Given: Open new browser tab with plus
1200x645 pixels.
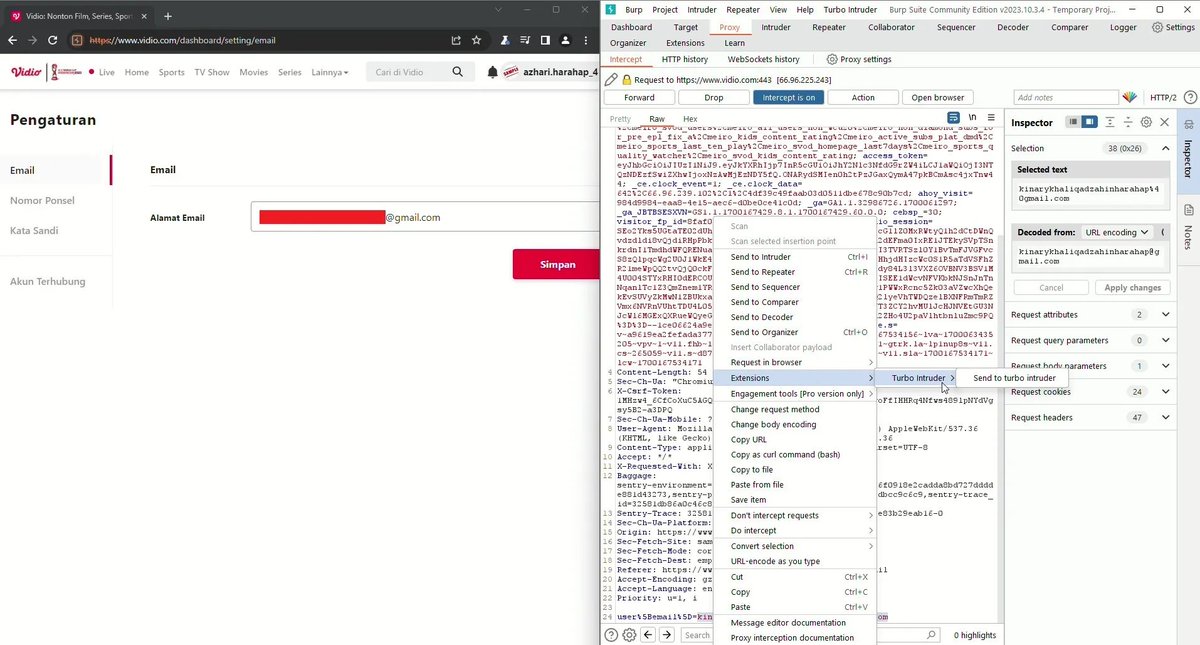Looking at the screenshot, I should pos(167,16).
